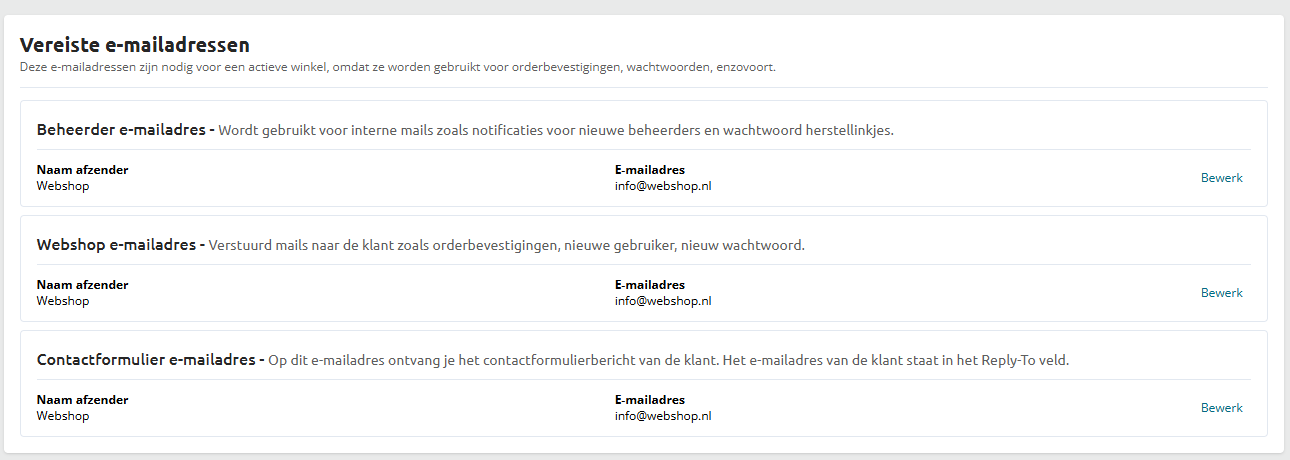Click the Contactformulier description mentioning the Reply-To veld
1290x460 pixels.
[x=669, y=361]
